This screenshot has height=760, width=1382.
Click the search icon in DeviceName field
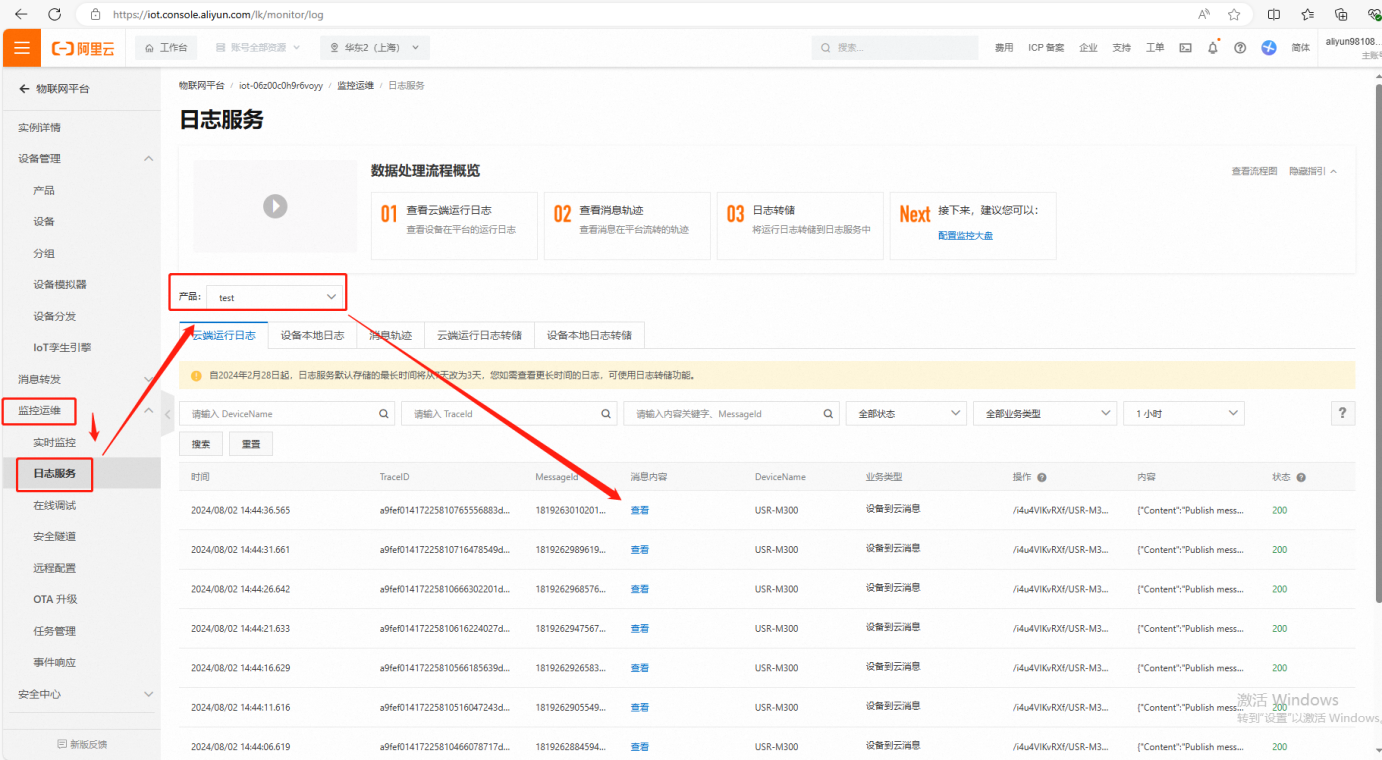[x=384, y=414]
